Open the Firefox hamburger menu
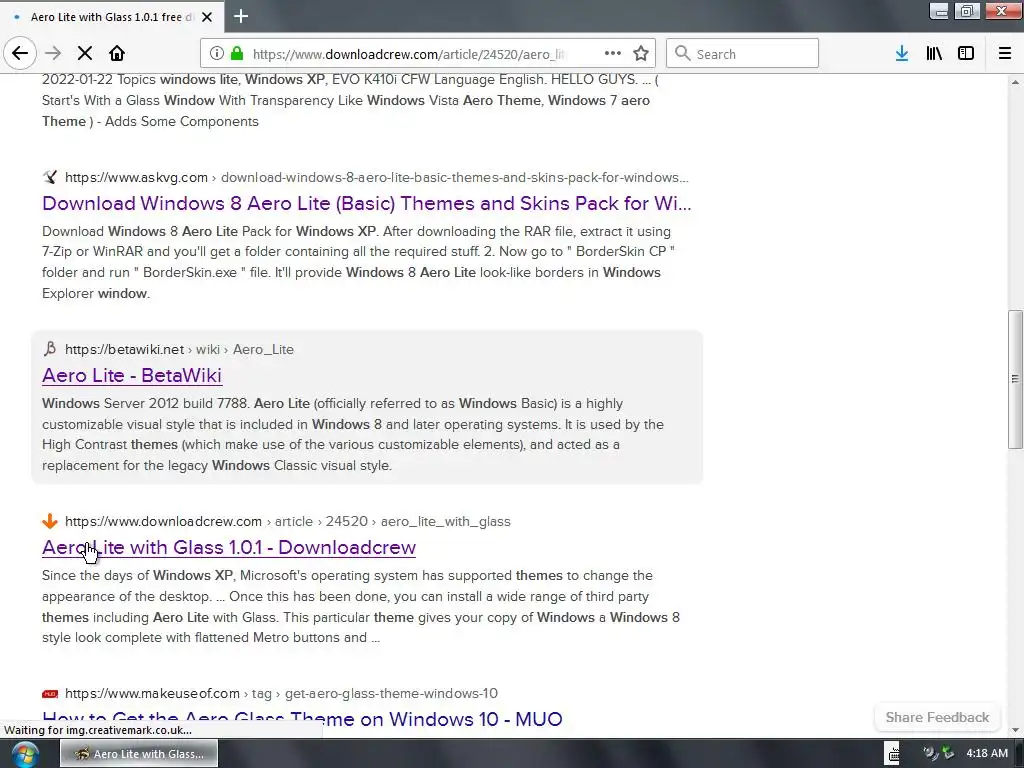The width and height of the screenshot is (1024, 768). 1005,54
